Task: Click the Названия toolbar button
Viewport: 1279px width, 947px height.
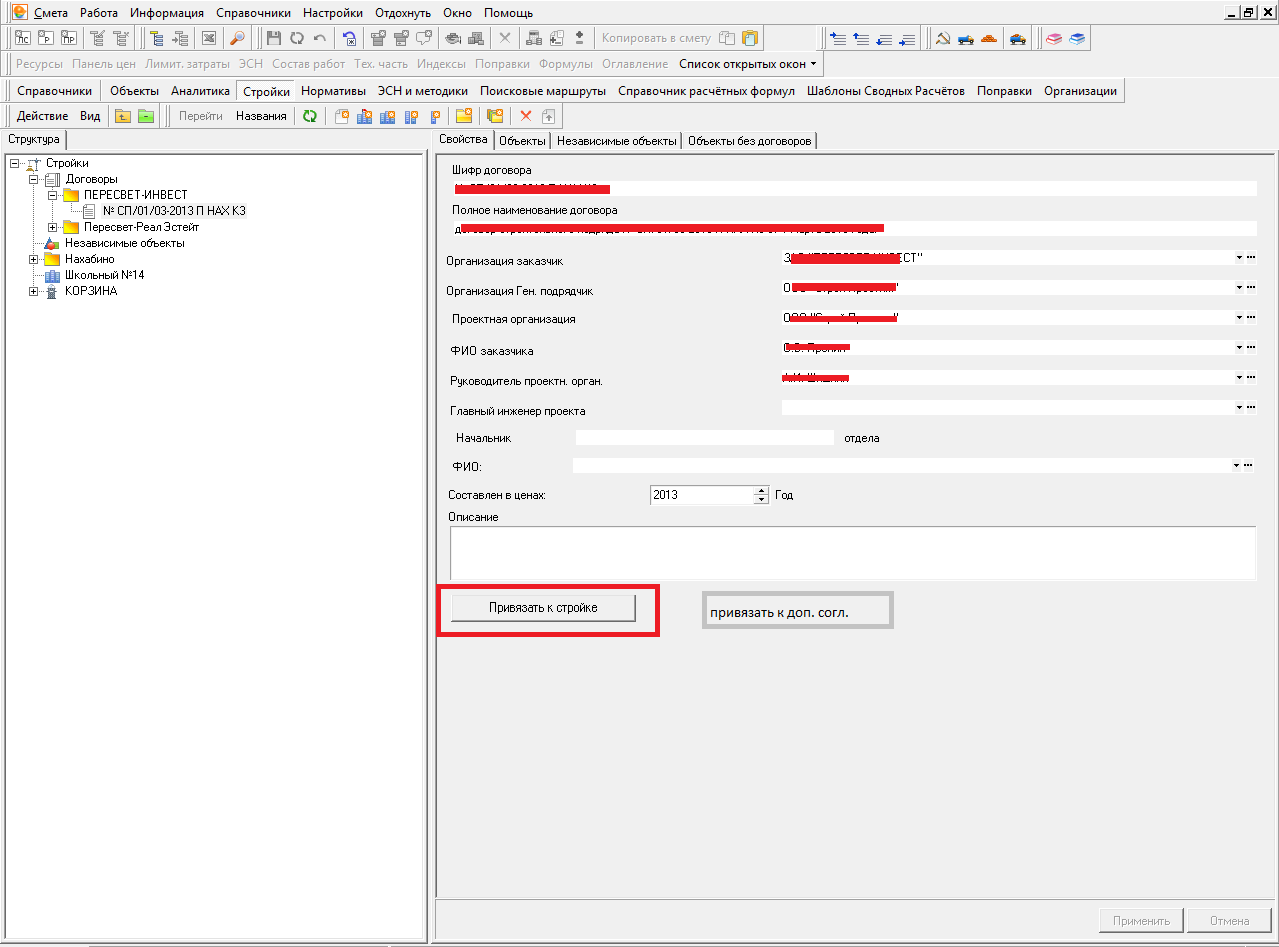Action: (261, 116)
